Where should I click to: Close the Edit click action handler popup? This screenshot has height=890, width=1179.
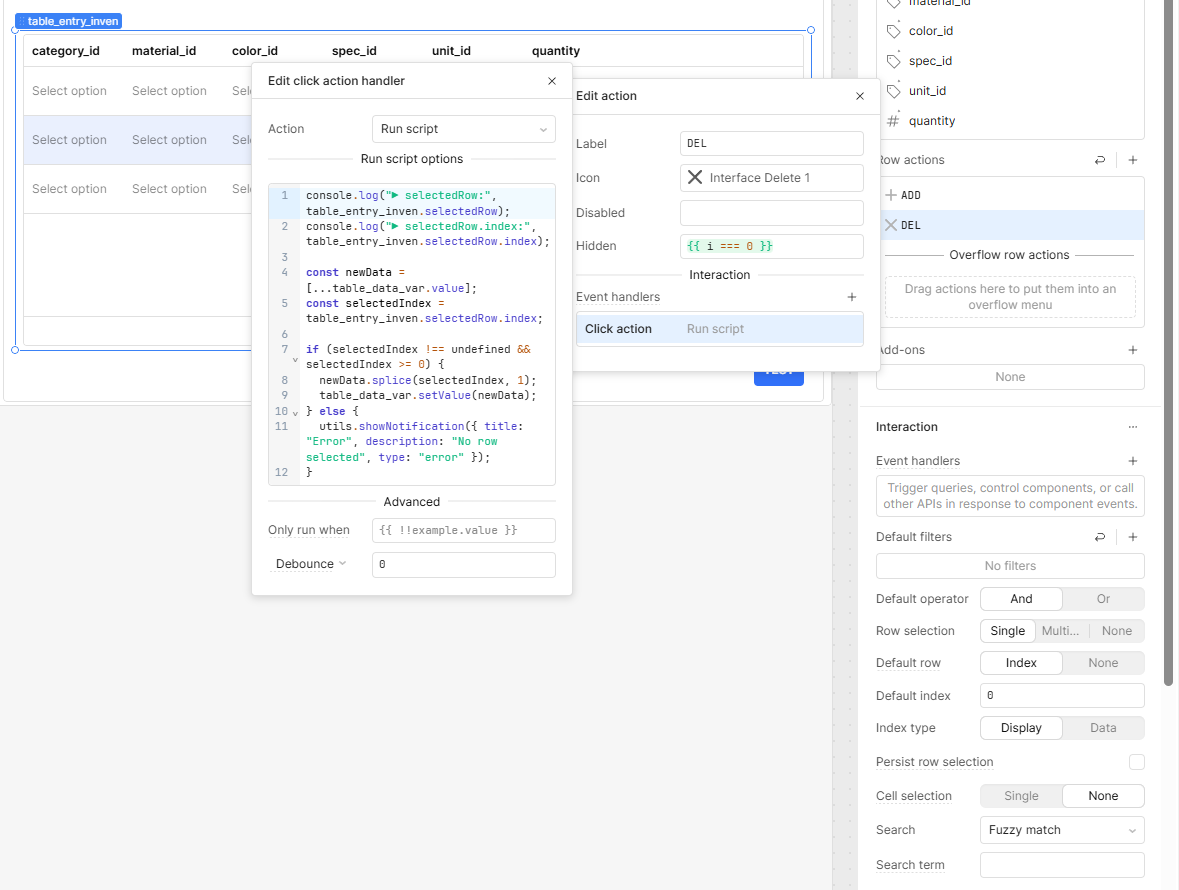pos(552,81)
